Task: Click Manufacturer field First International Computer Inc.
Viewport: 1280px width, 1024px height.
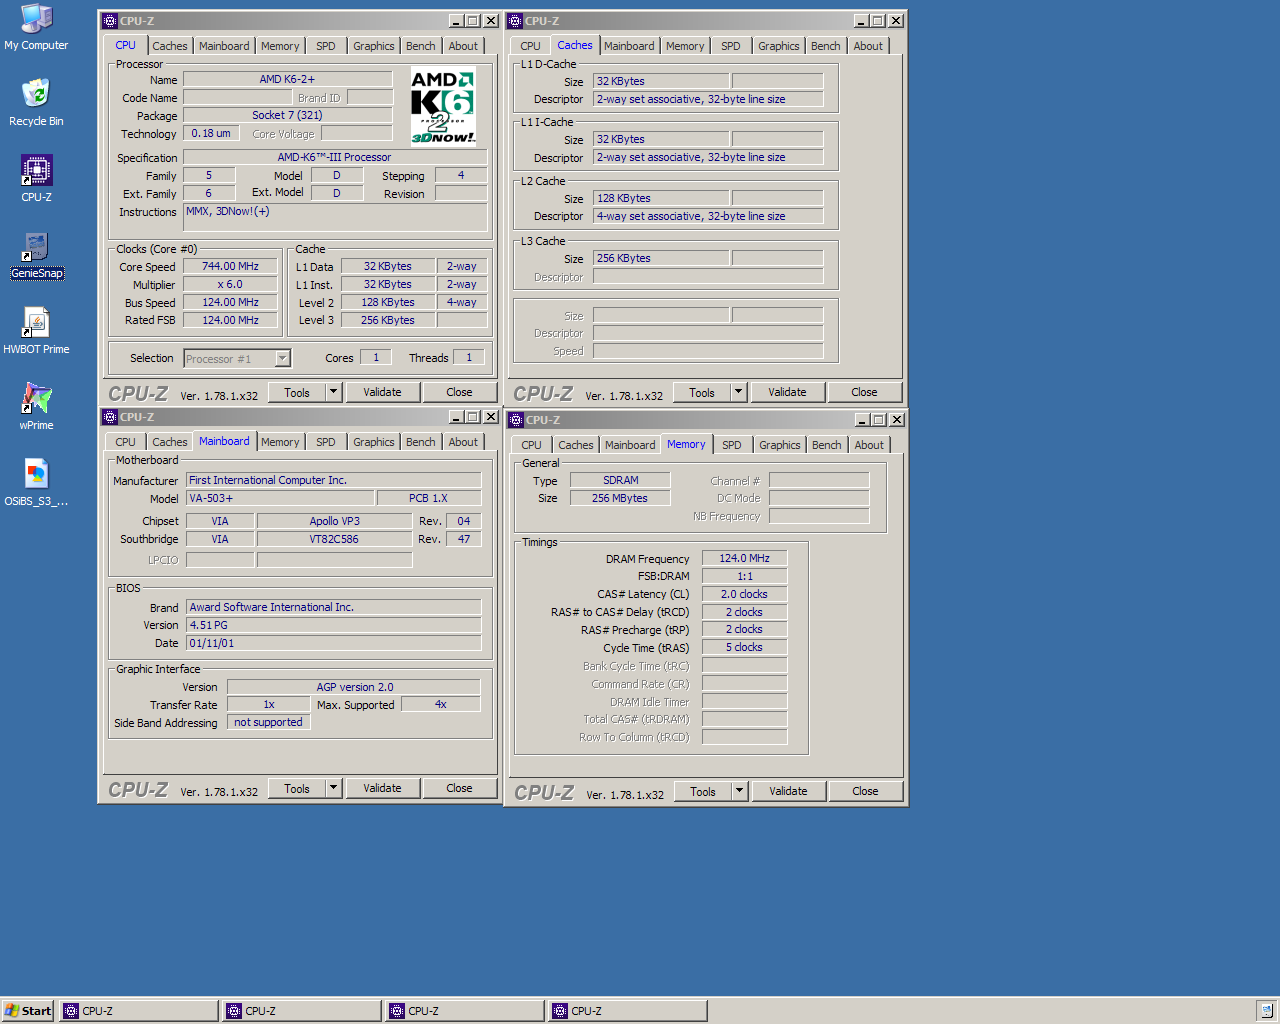Action: point(333,480)
